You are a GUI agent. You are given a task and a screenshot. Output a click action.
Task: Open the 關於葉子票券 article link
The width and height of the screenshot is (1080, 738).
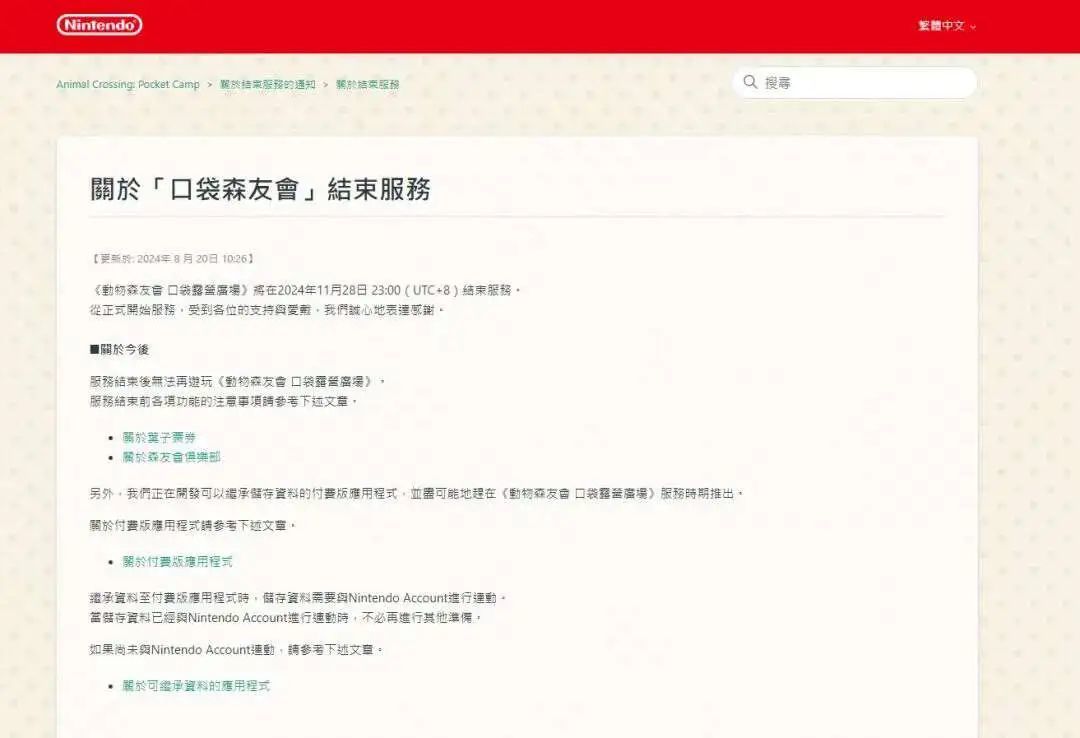(159, 437)
